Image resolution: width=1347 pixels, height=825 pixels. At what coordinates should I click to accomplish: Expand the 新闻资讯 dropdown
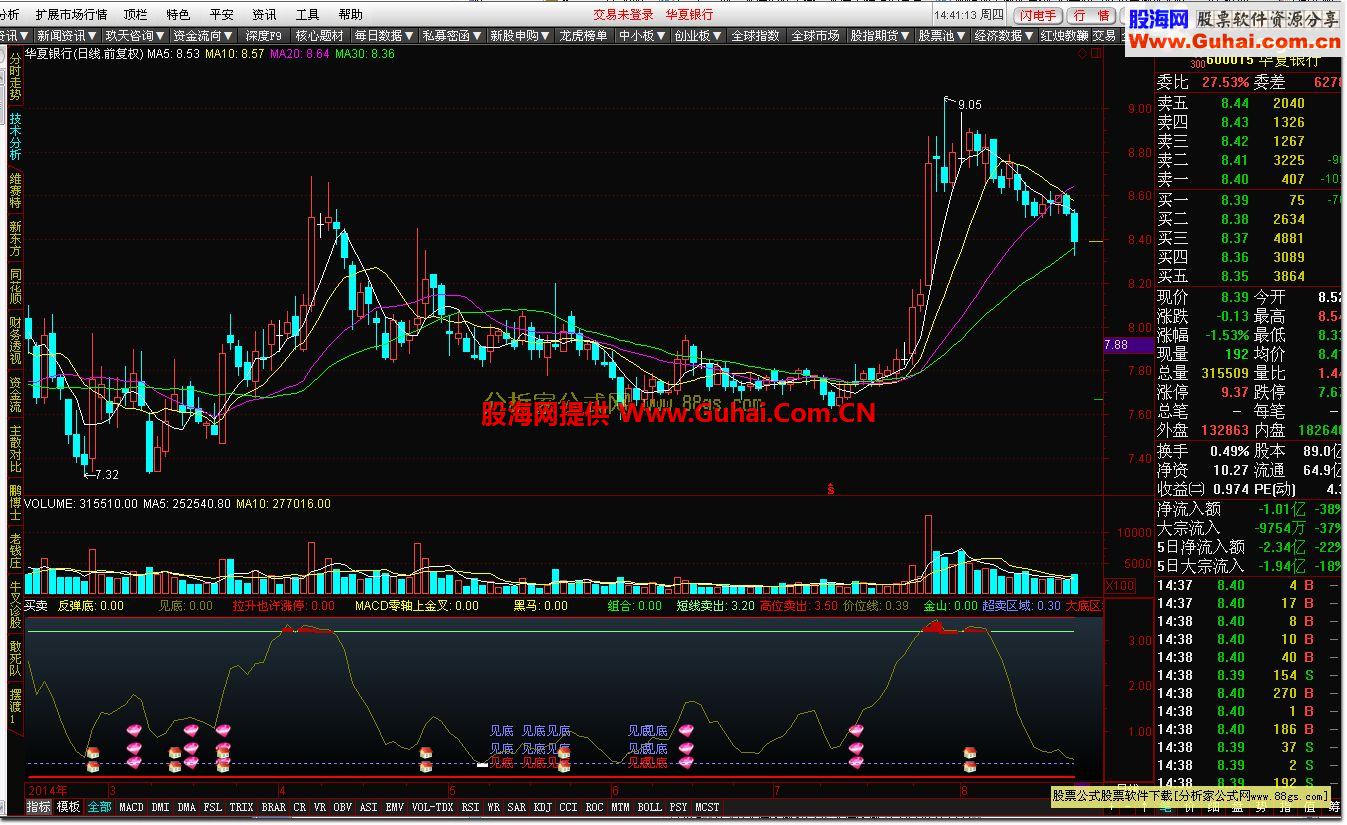click(65, 35)
